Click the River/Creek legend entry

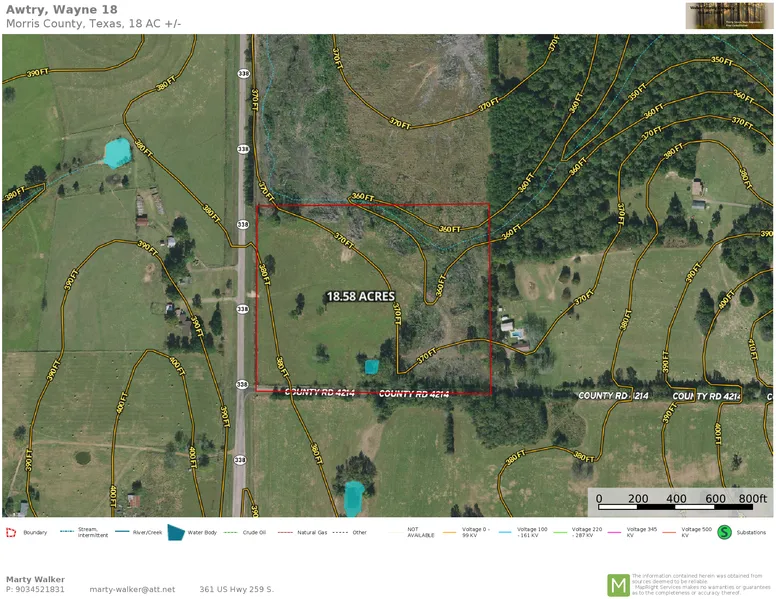[x=138, y=532]
